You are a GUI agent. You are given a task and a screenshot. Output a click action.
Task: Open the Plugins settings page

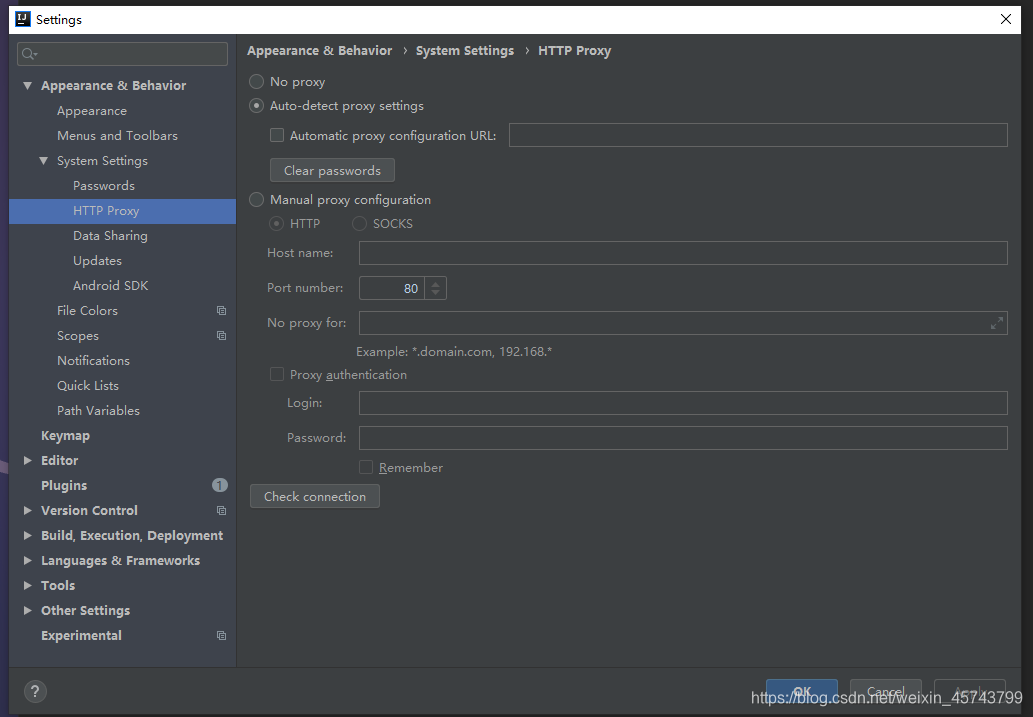(x=64, y=486)
